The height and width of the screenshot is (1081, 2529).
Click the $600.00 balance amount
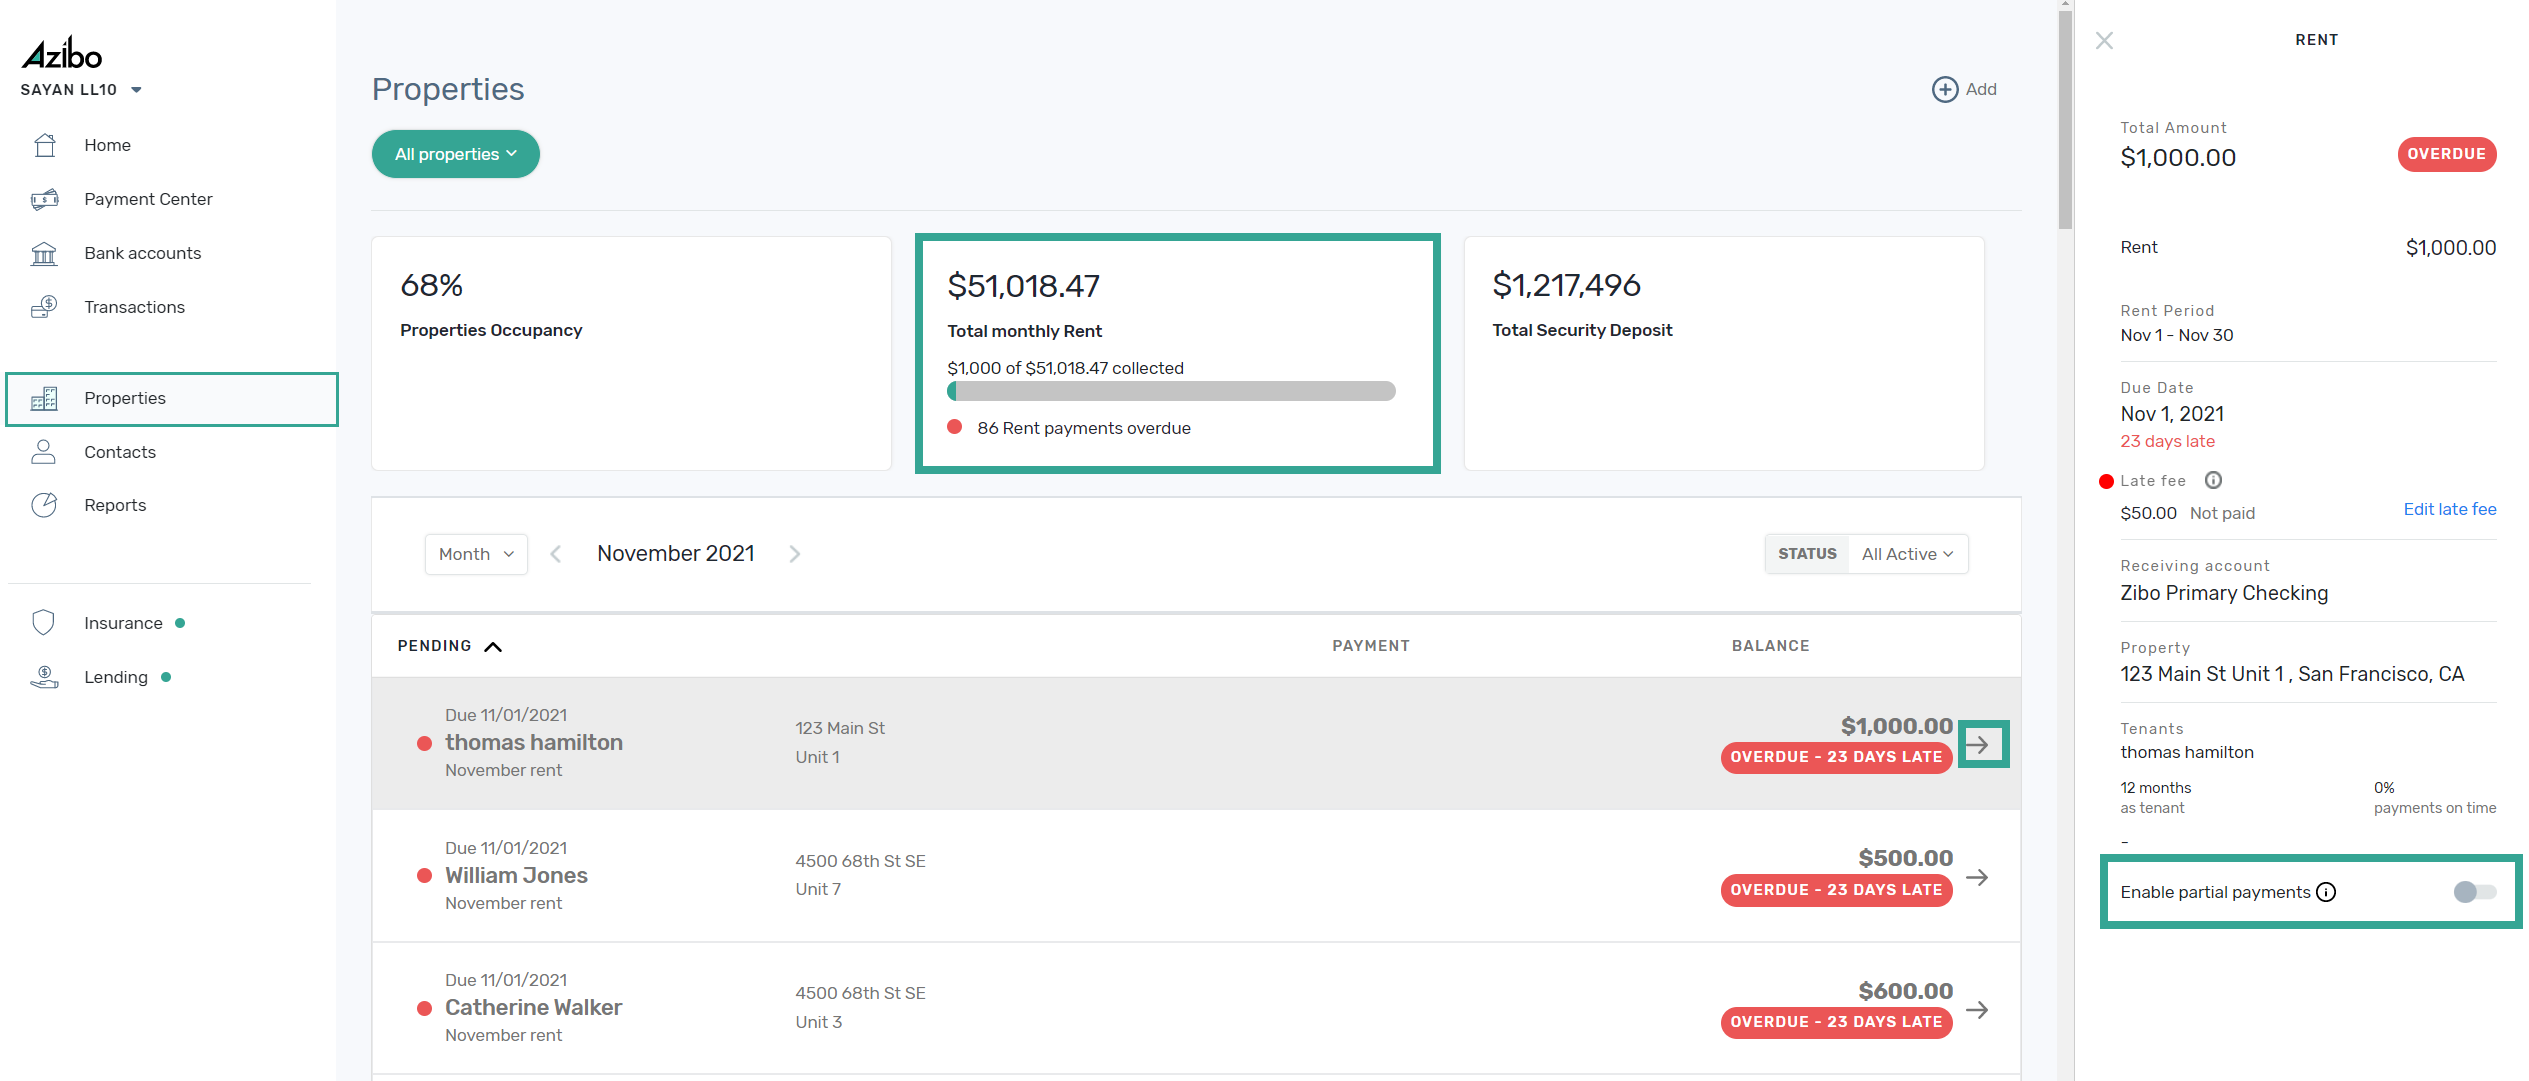(x=1905, y=991)
